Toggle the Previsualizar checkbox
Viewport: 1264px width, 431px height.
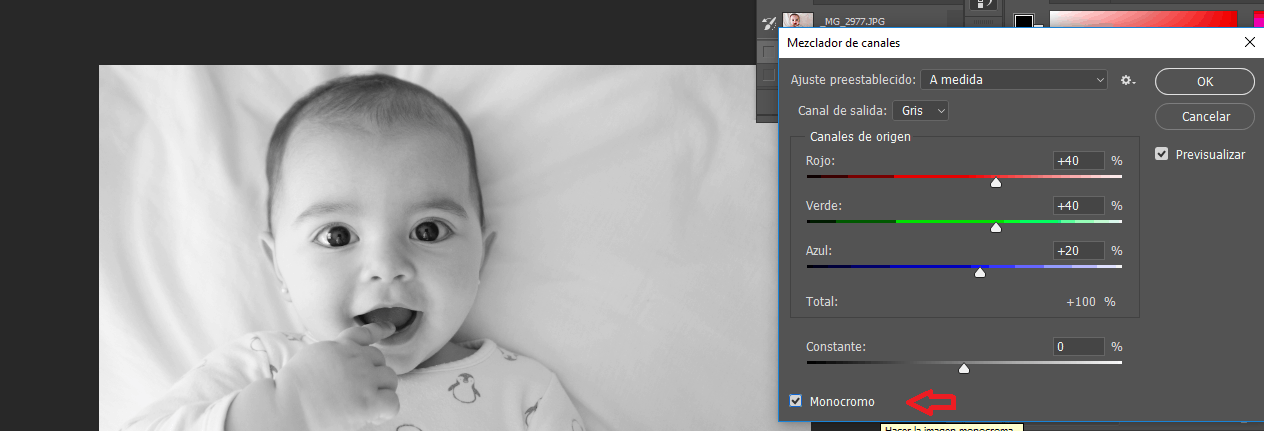[x=1161, y=154]
